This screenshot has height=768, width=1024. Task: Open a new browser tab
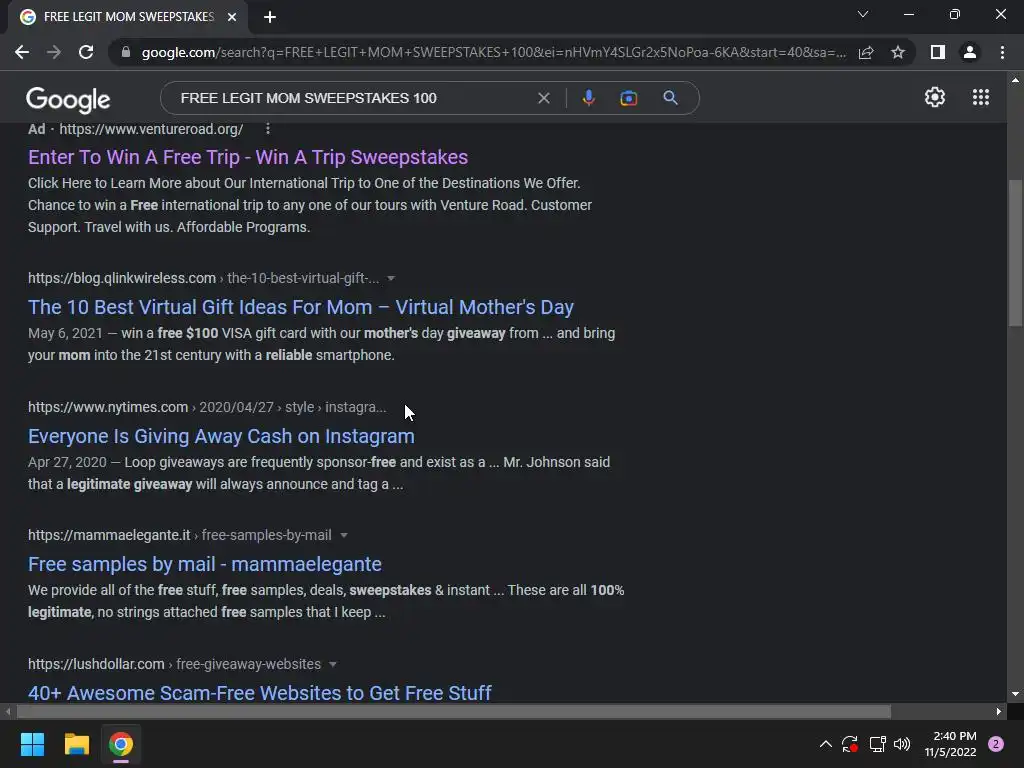pyautogui.click(x=270, y=17)
